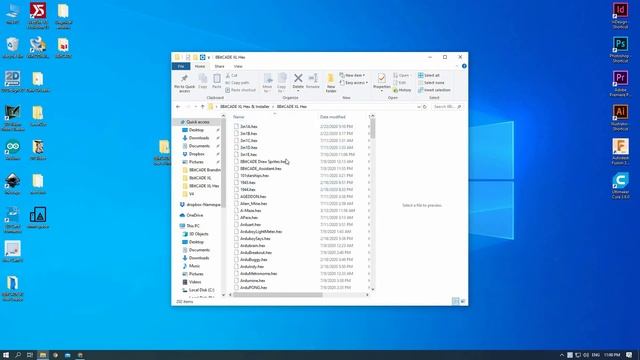Open Adobe Premiere desktop shortcut
Viewport: 640px width, 360px height.
coord(620,83)
